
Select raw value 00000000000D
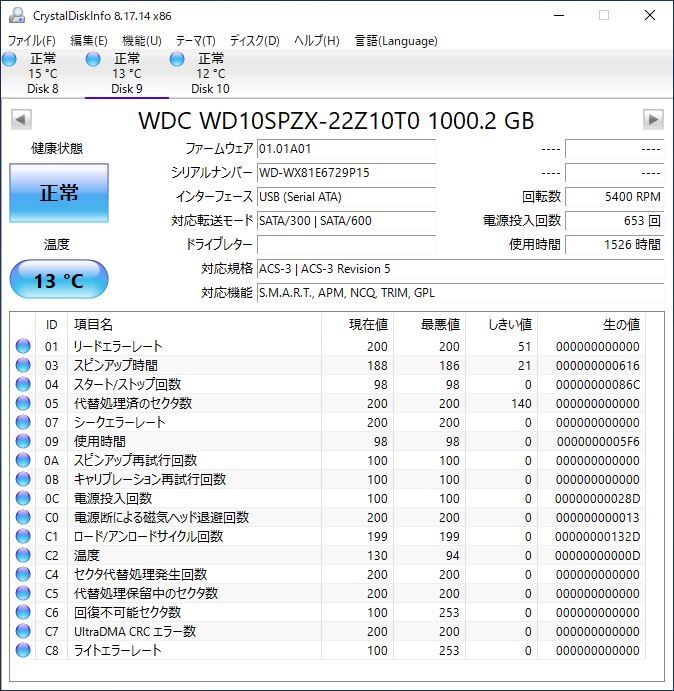pos(597,556)
